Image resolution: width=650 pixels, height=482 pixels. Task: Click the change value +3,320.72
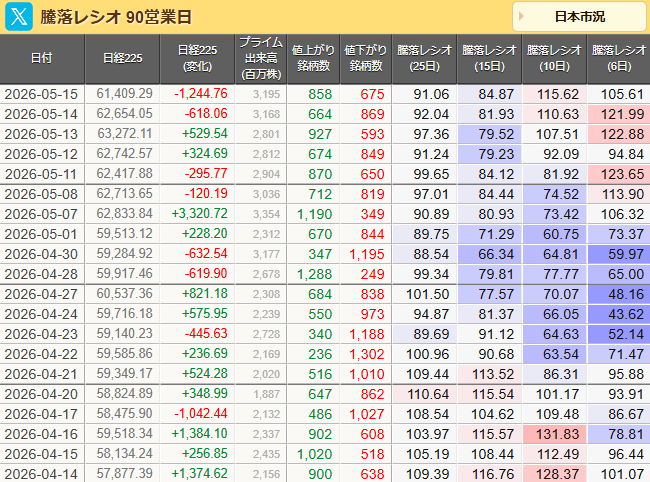tap(199, 213)
